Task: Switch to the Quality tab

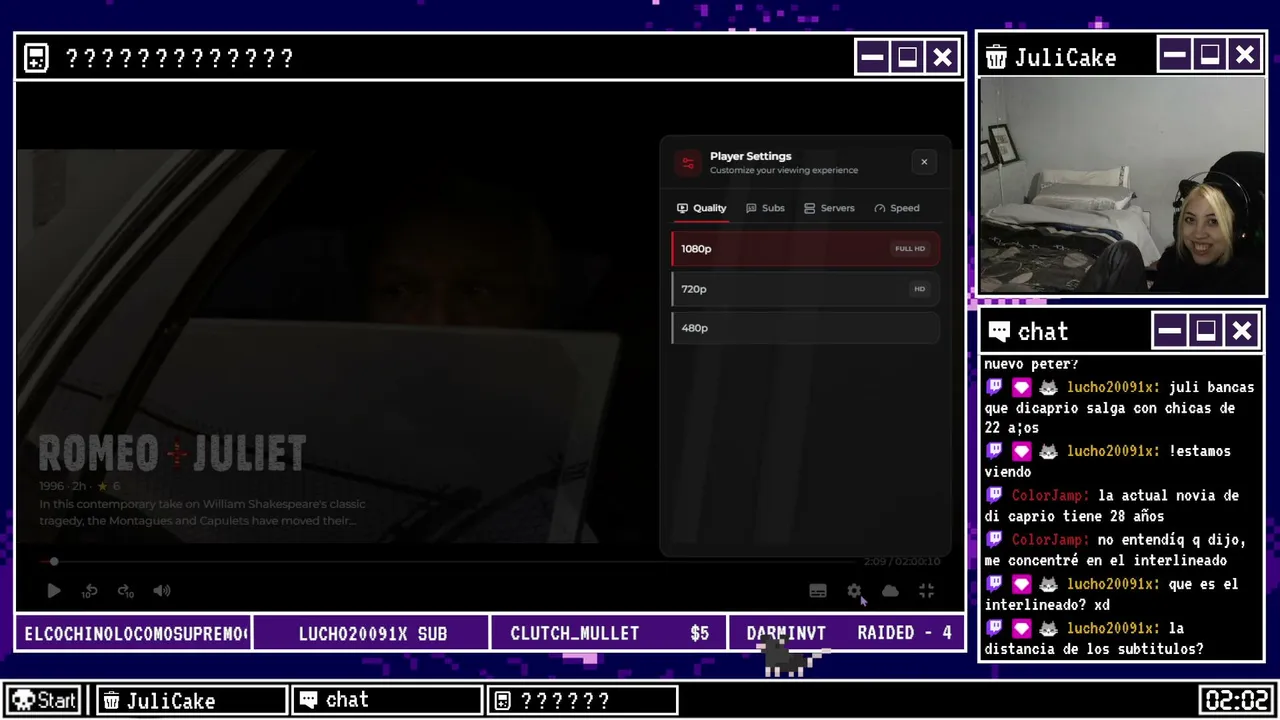Action: pyautogui.click(x=702, y=208)
